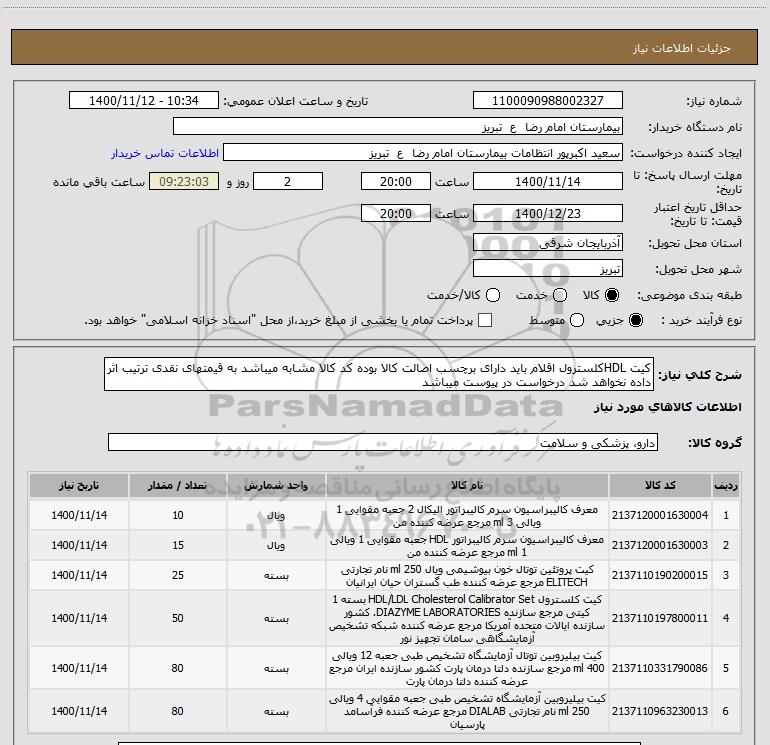Viewport: 770px width, 745px height.
Task: Click the buyer name field بیمارستان امام رضا
Action: [398, 127]
